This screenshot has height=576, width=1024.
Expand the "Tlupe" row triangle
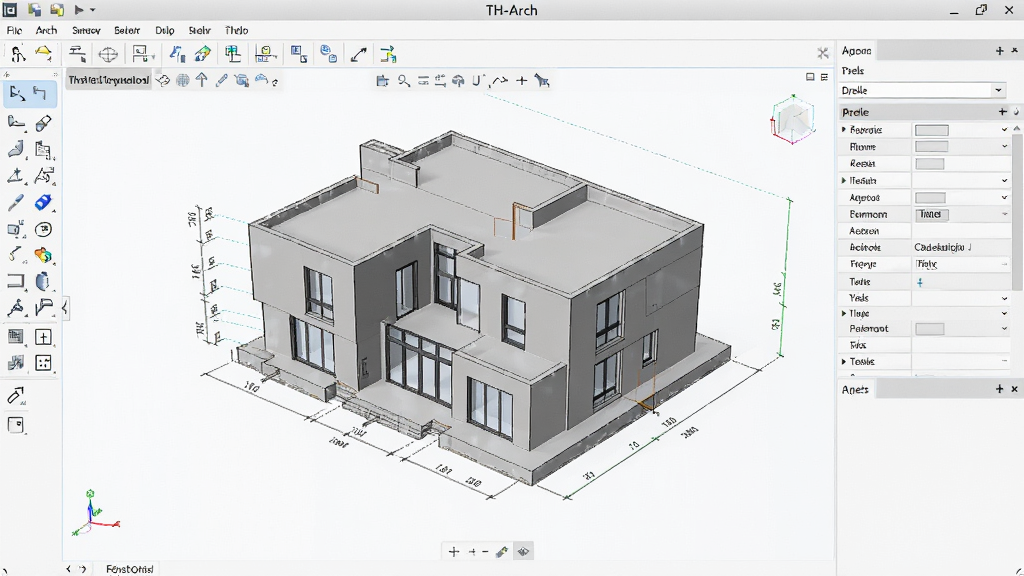tap(844, 313)
